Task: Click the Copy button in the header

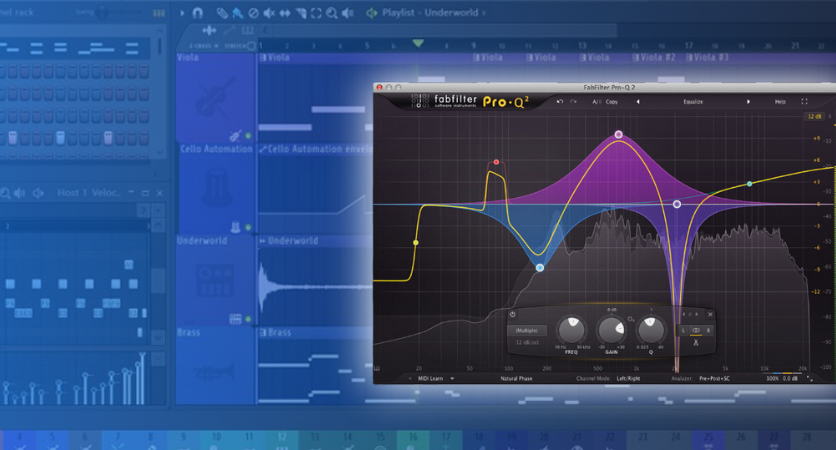Action: coord(612,102)
